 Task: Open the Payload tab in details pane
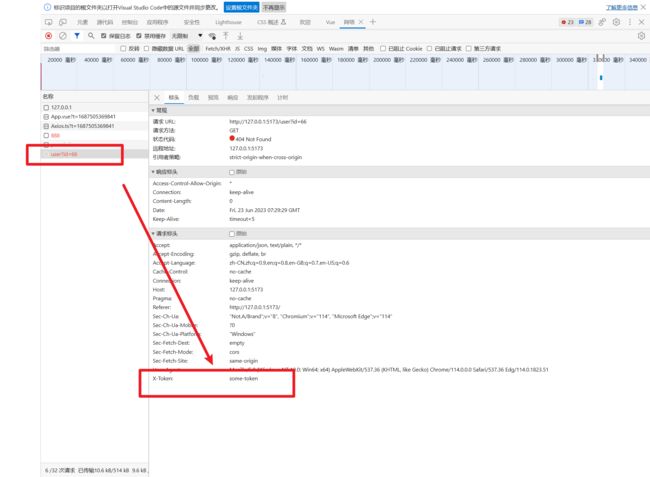194,97
